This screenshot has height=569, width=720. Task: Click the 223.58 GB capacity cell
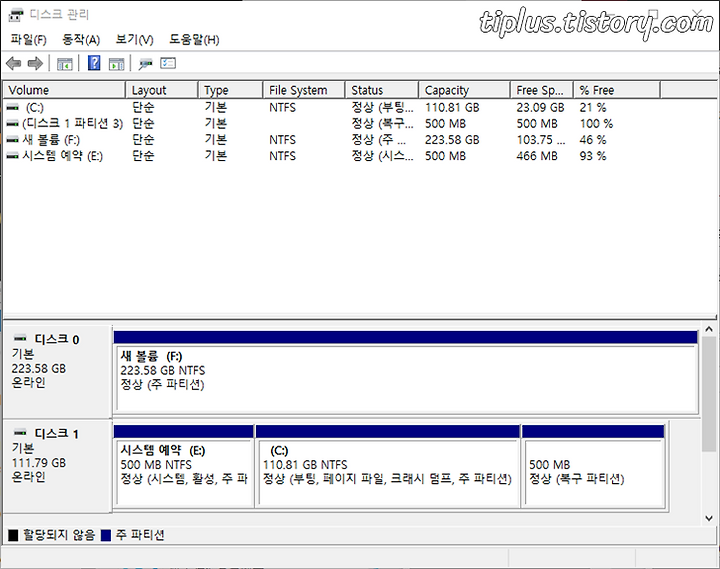(452, 140)
